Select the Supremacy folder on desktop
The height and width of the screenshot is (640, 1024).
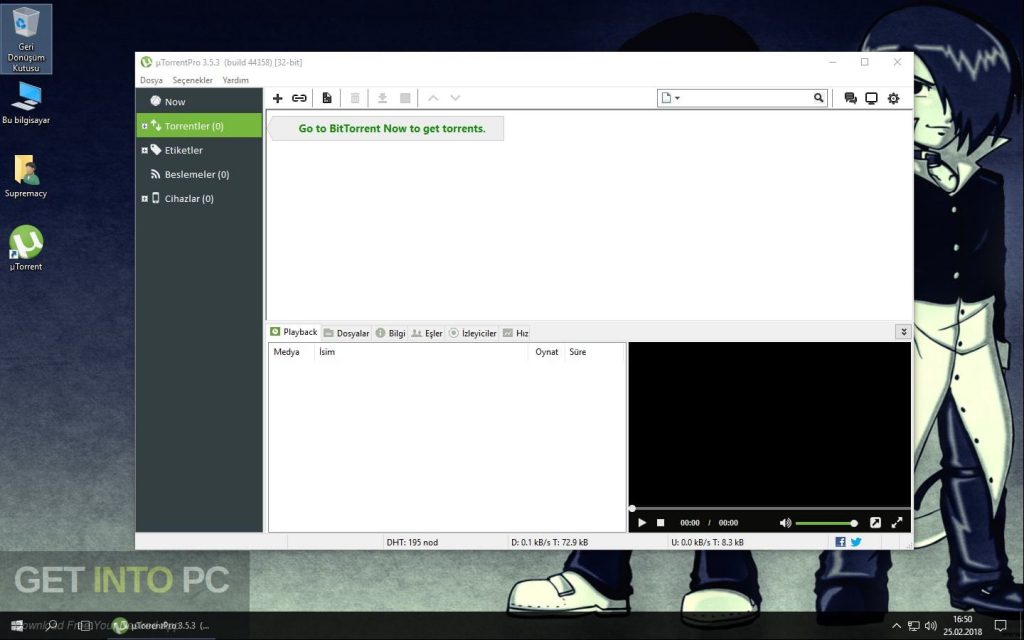point(26,176)
